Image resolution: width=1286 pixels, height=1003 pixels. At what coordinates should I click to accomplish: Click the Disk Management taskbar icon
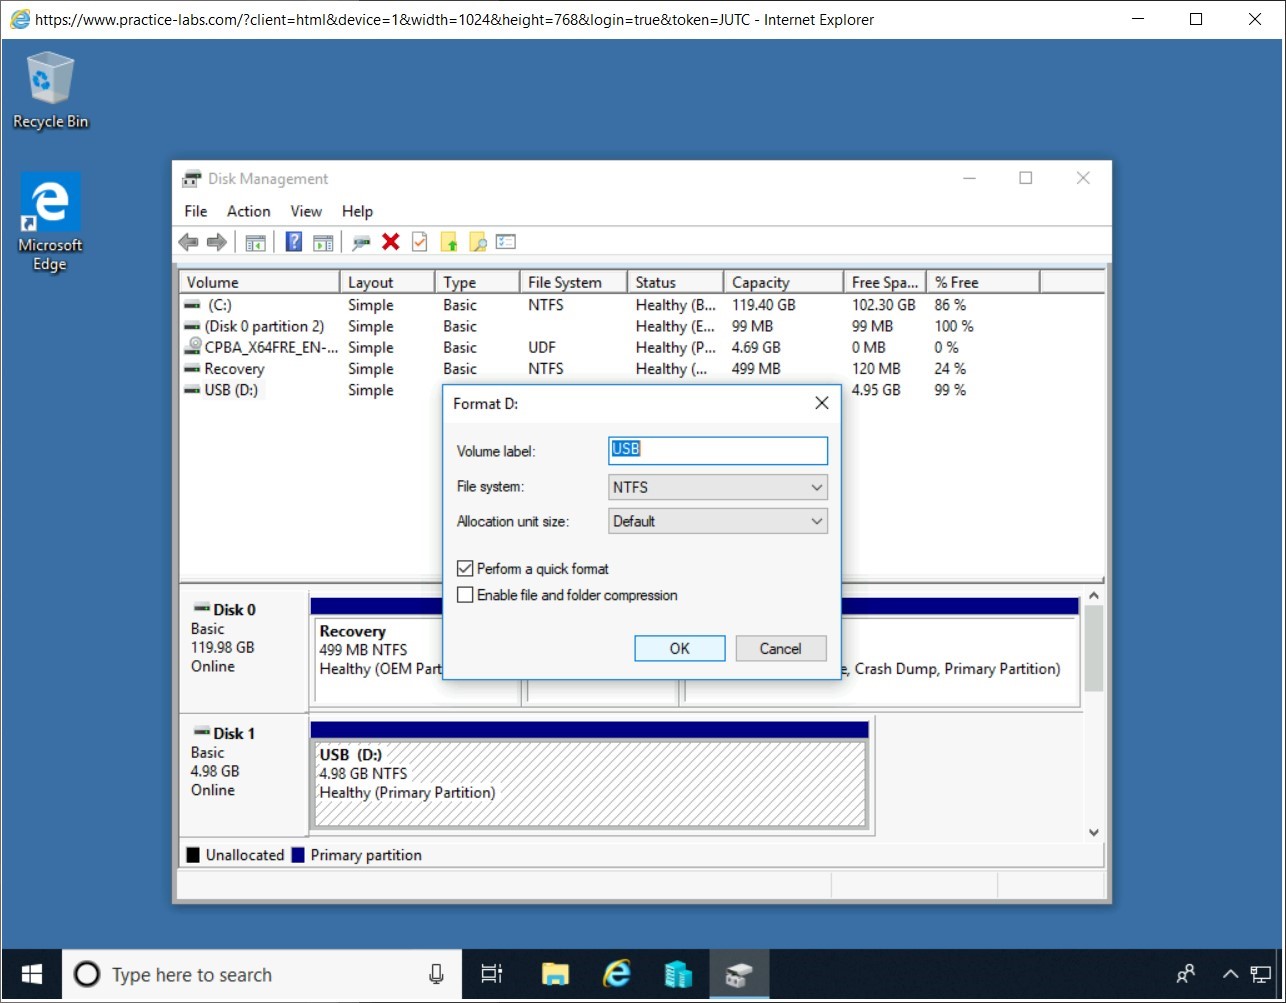pos(740,974)
